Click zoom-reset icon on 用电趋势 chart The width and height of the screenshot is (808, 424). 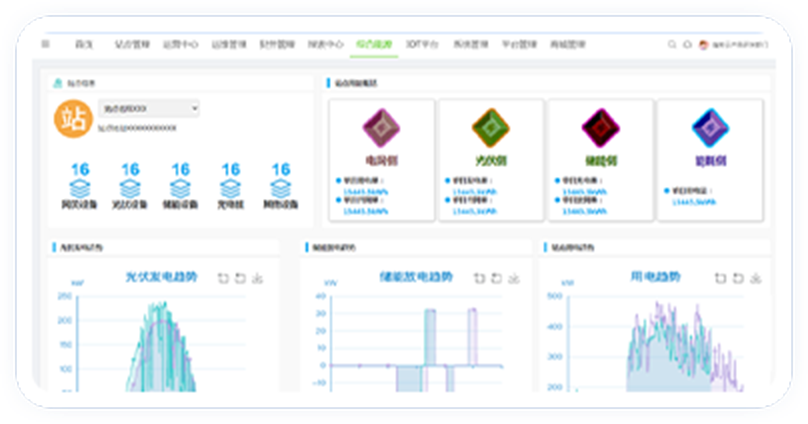pyautogui.click(x=738, y=278)
